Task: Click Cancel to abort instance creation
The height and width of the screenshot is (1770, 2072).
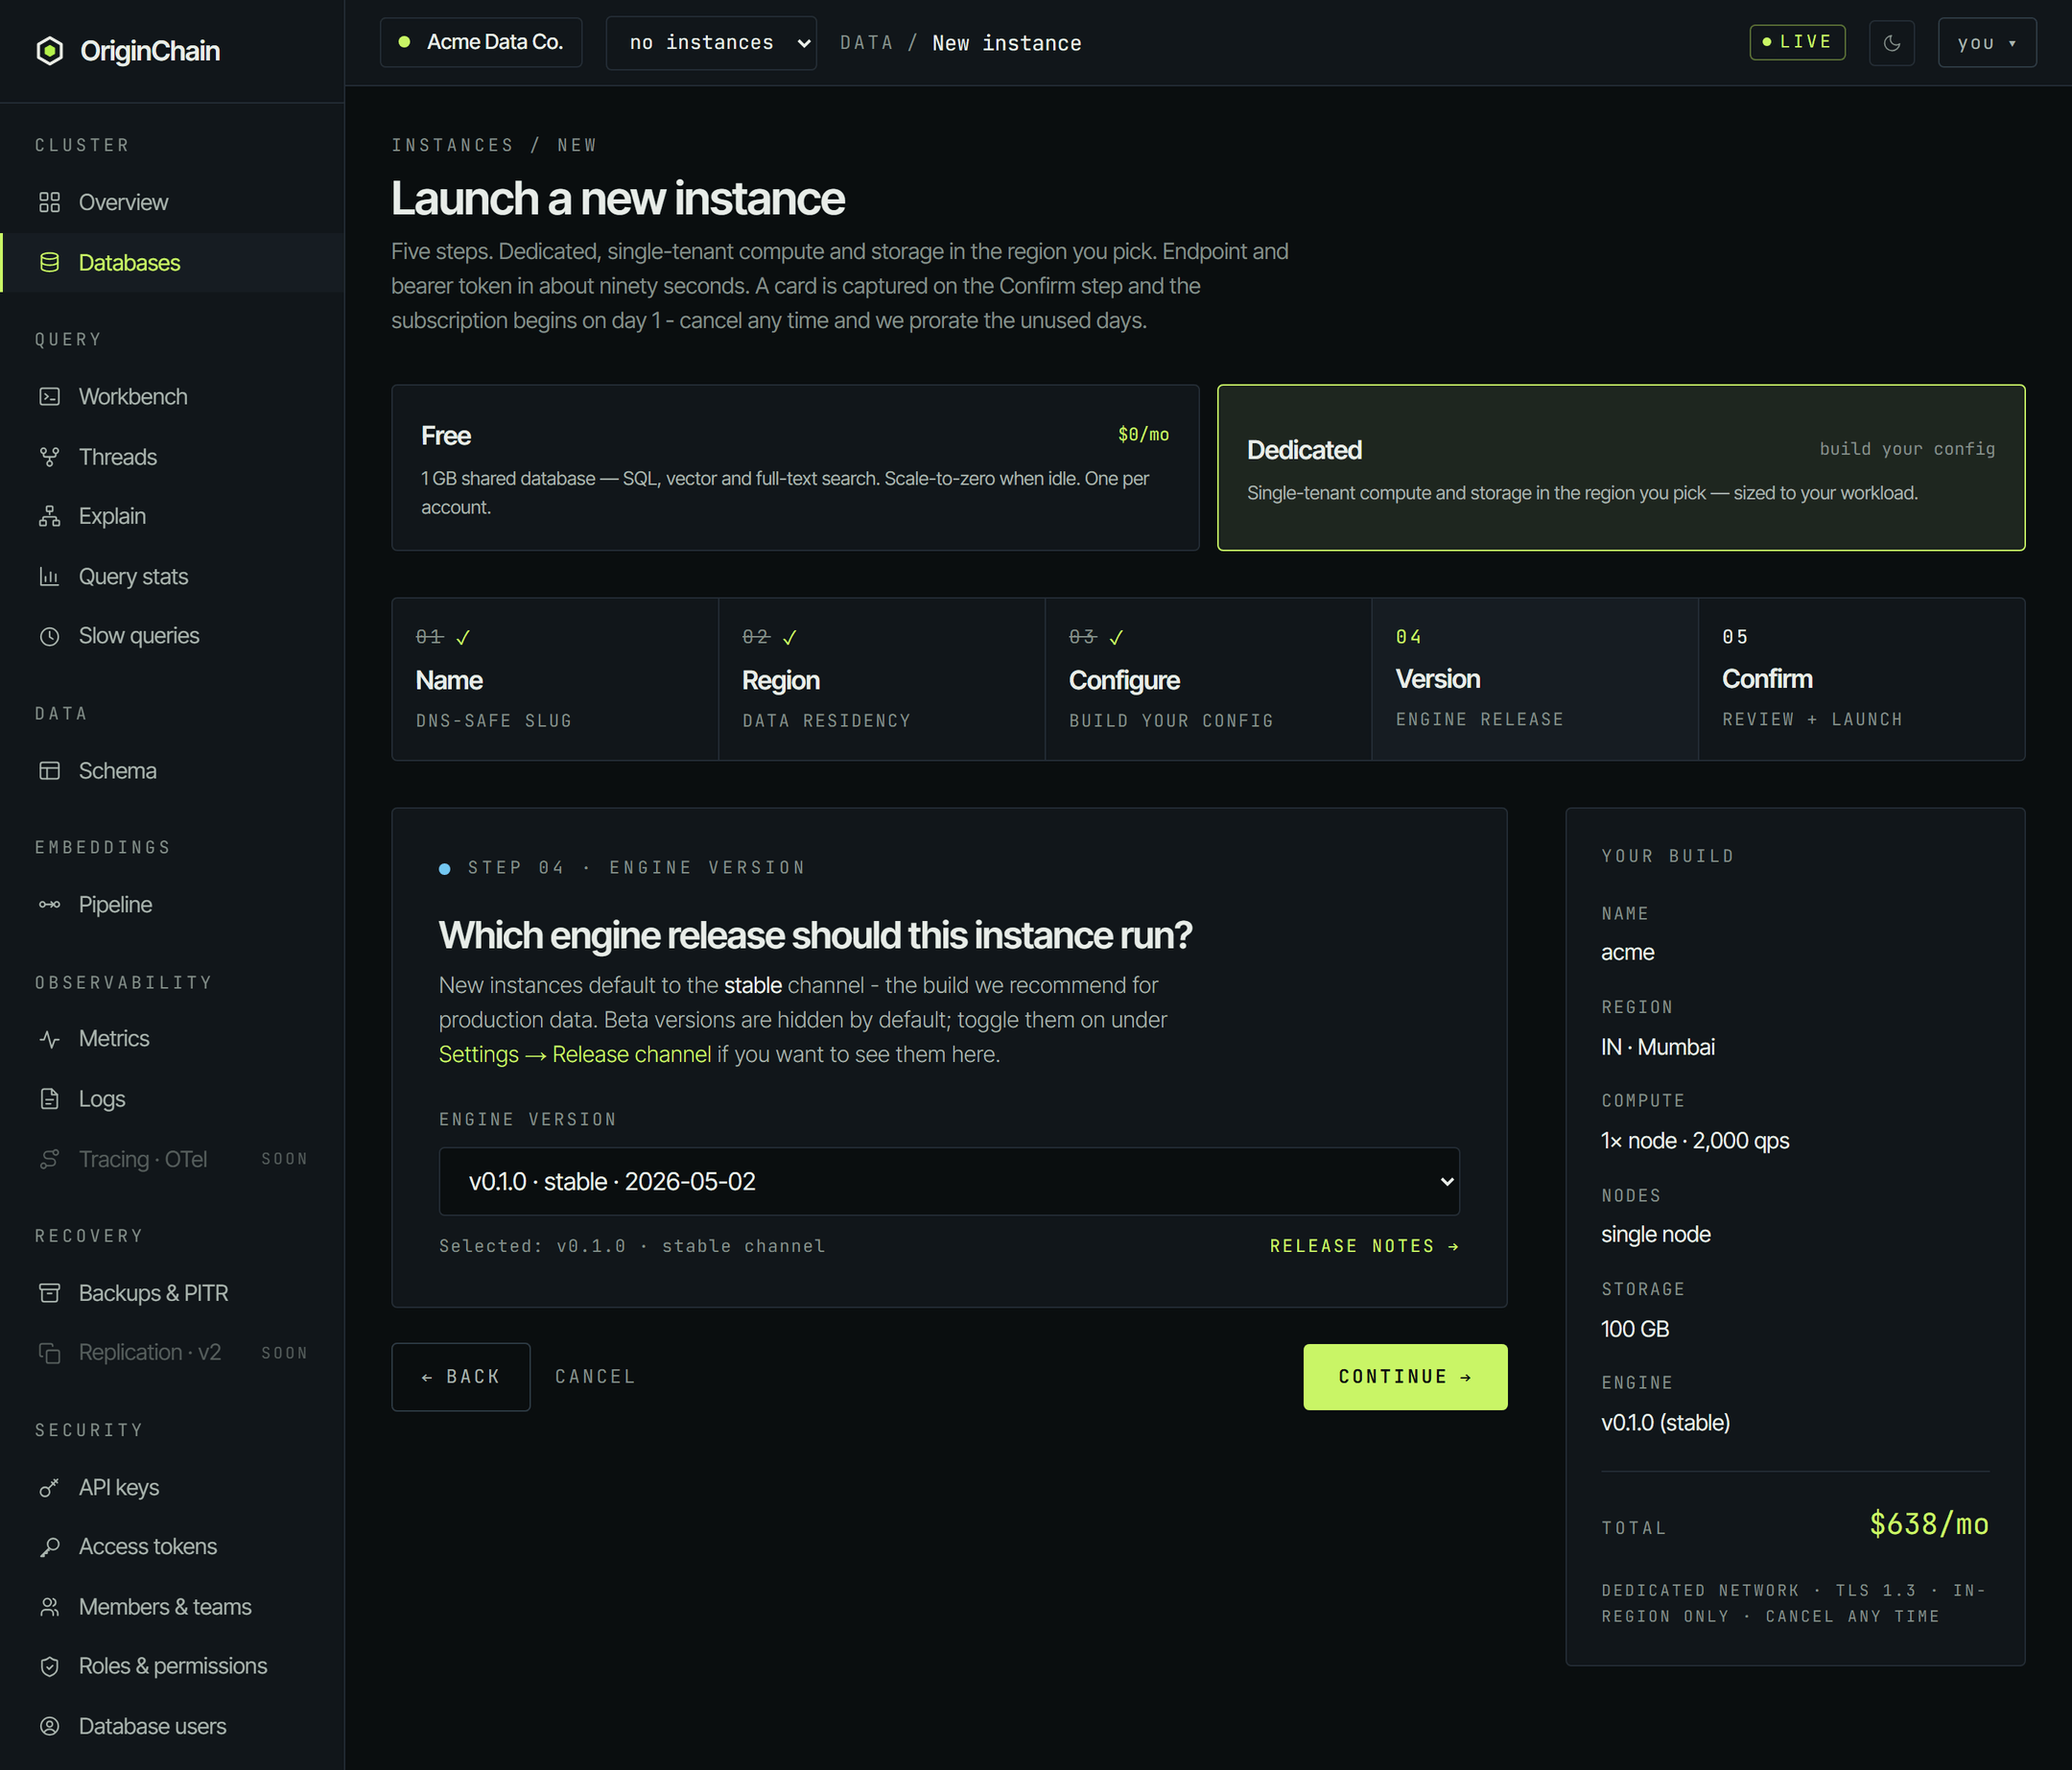Action: pyautogui.click(x=595, y=1377)
